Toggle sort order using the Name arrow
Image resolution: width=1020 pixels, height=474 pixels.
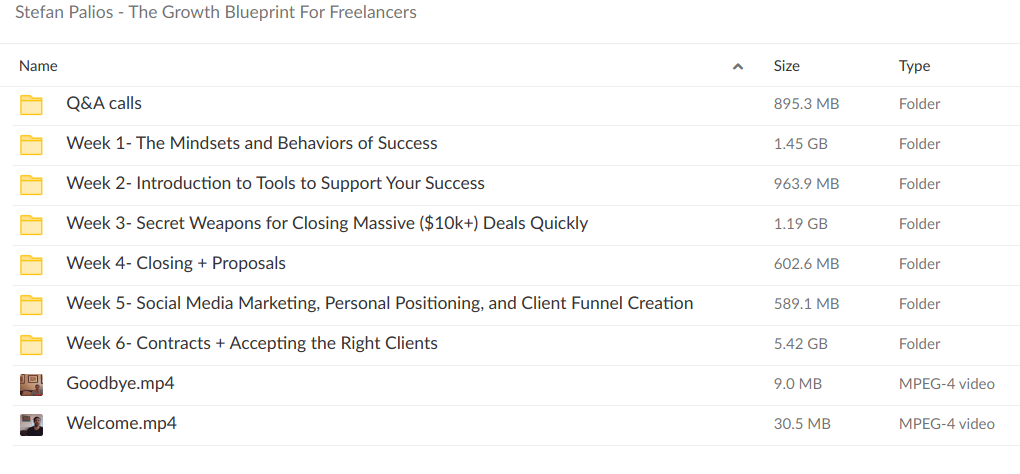click(738, 67)
